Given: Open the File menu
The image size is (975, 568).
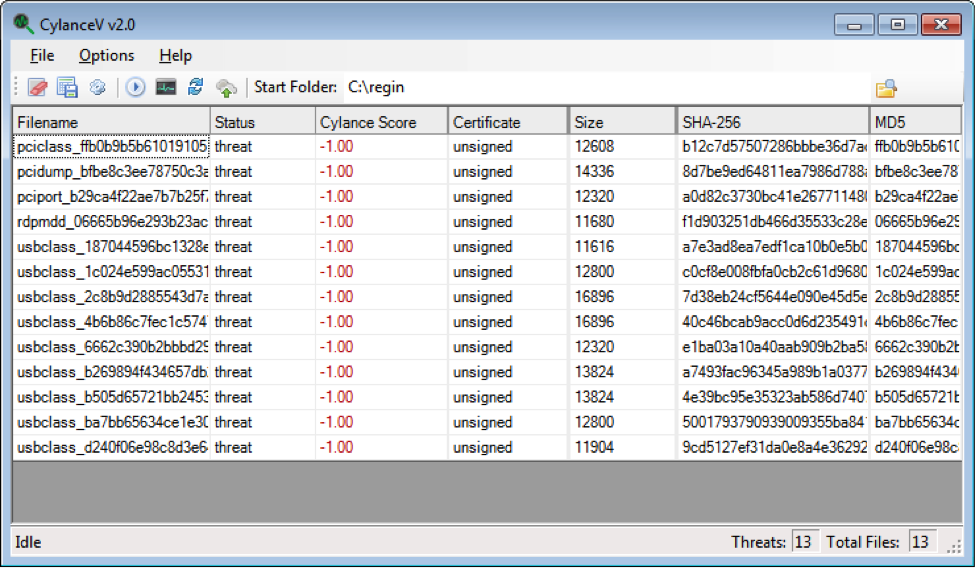Looking at the screenshot, I should 42,55.
